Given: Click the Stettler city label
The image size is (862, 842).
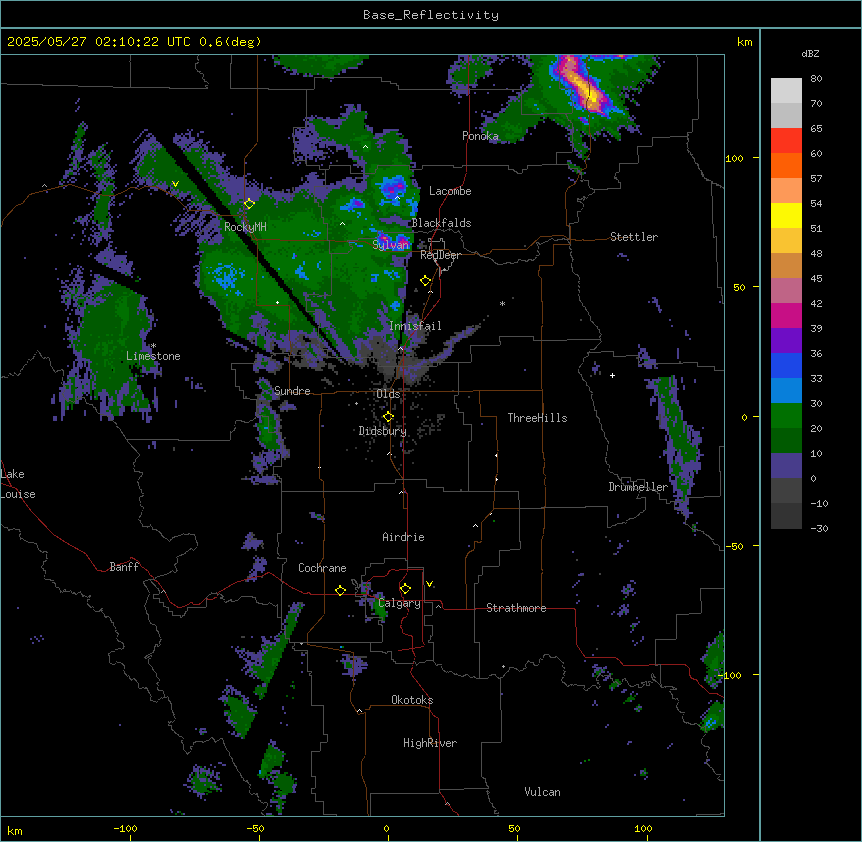Looking at the screenshot, I should coord(634,237).
